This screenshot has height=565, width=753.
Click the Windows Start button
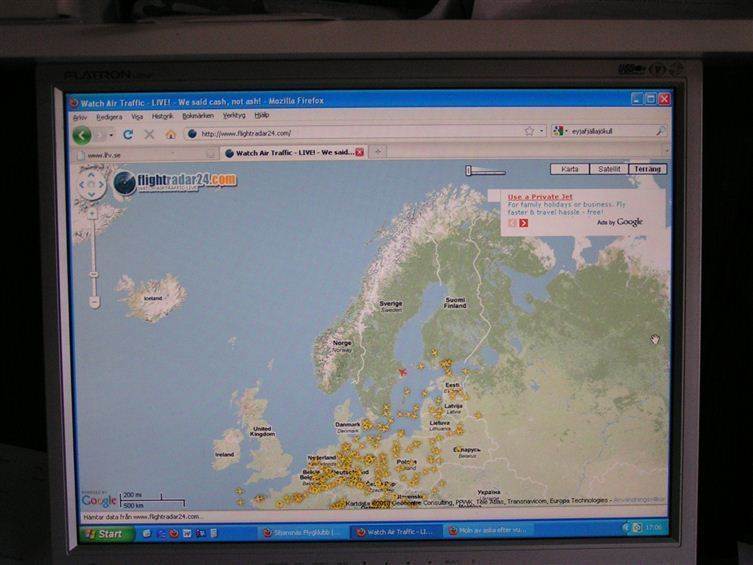[105, 533]
